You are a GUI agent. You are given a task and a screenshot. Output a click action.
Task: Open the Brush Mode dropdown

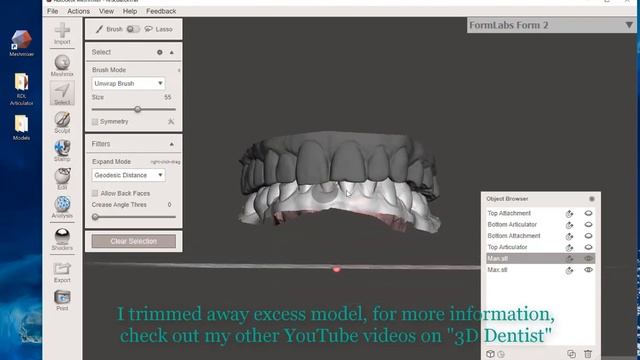coord(128,83)
